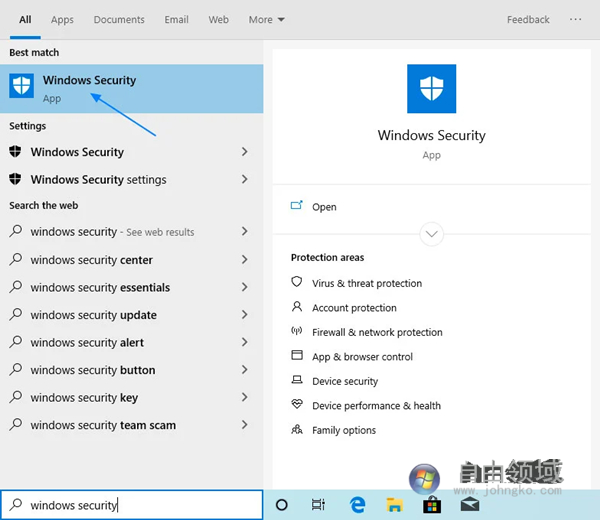600x520 pixels.
Task: Click Open to launch Windows Security
Action: point(324,207)
